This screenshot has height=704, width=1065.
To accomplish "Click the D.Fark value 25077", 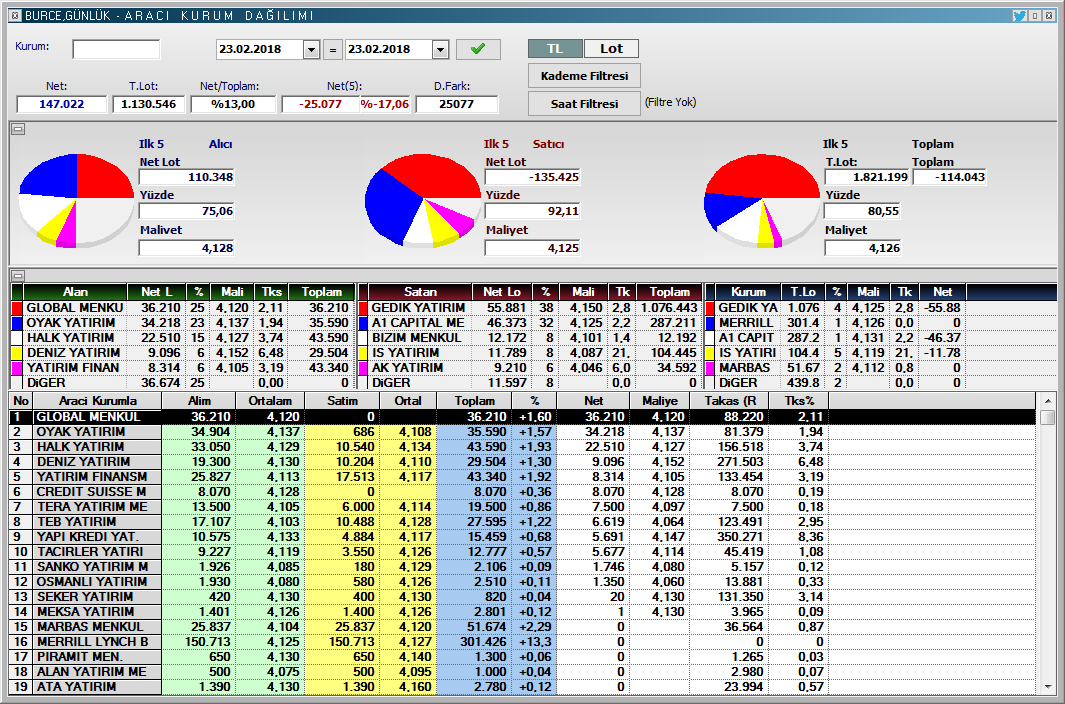I will [456, 104].
